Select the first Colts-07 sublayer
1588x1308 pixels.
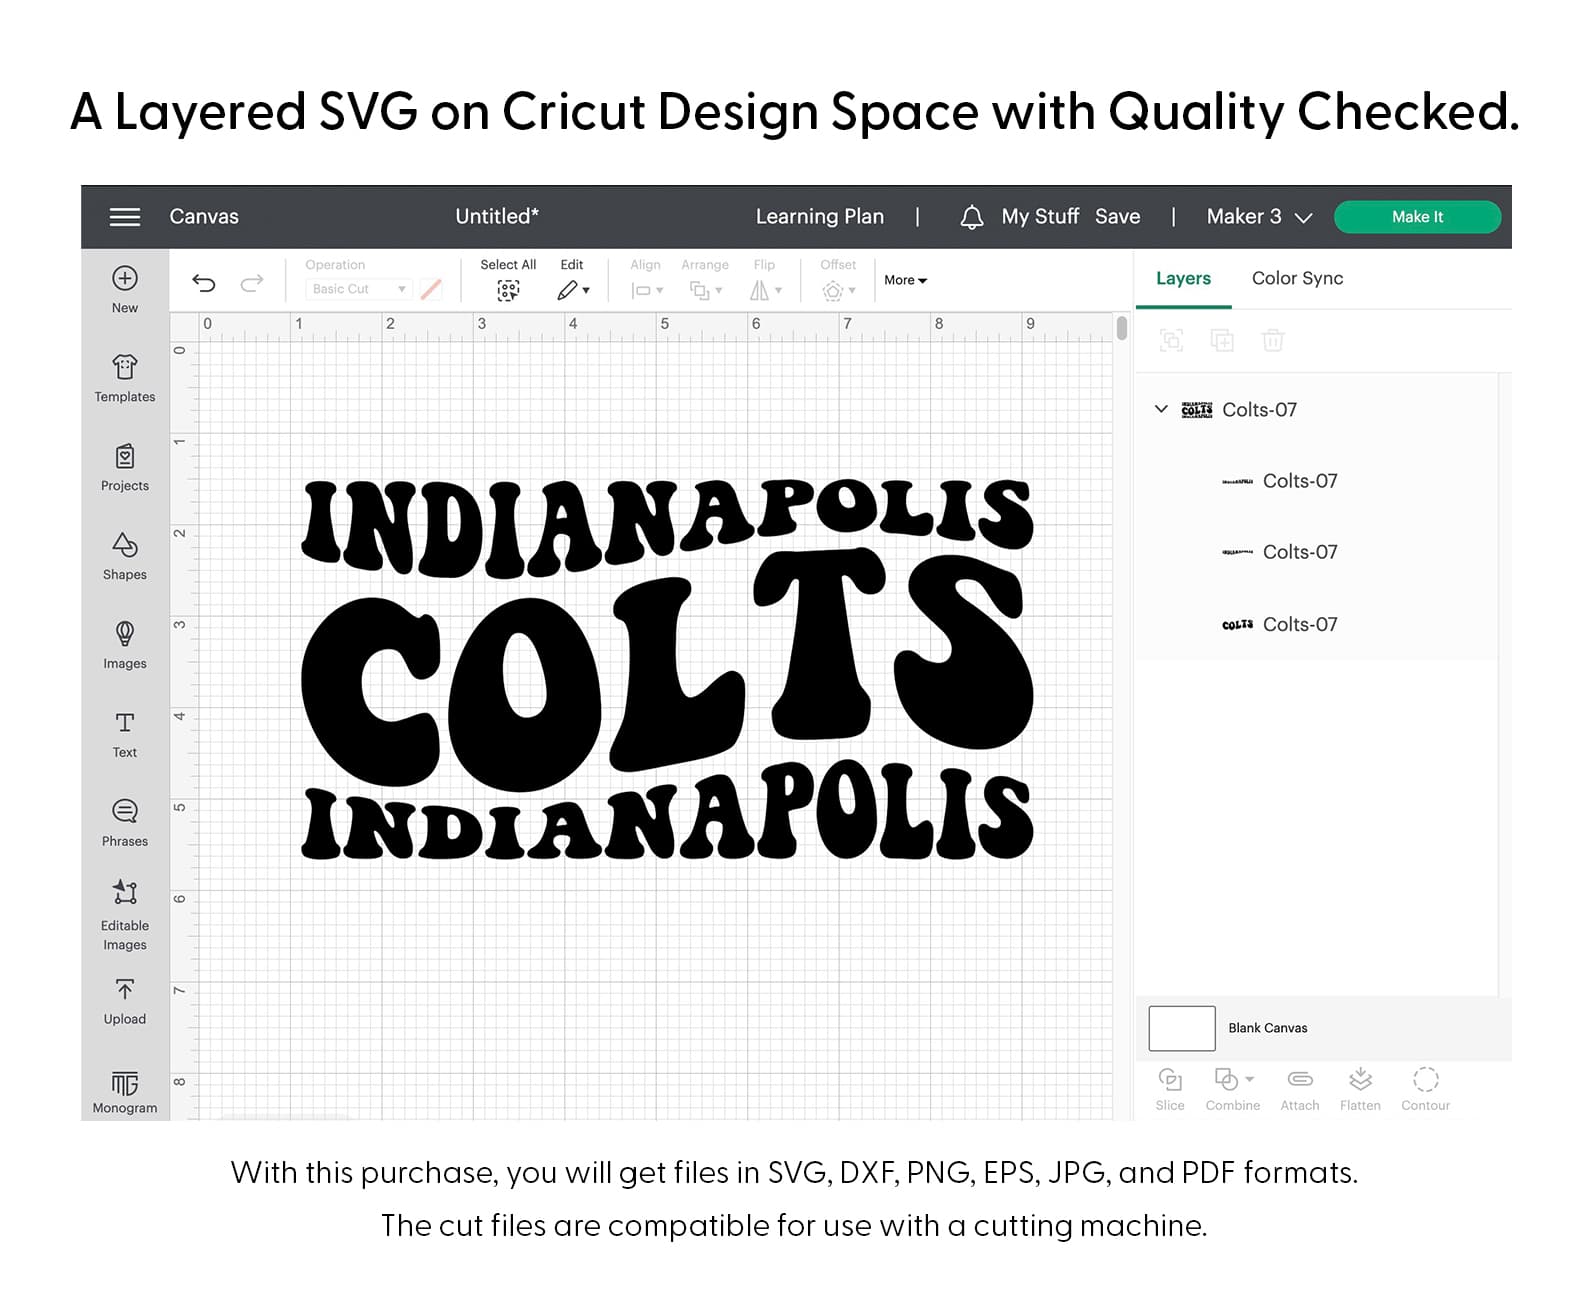pos(1318,481)
